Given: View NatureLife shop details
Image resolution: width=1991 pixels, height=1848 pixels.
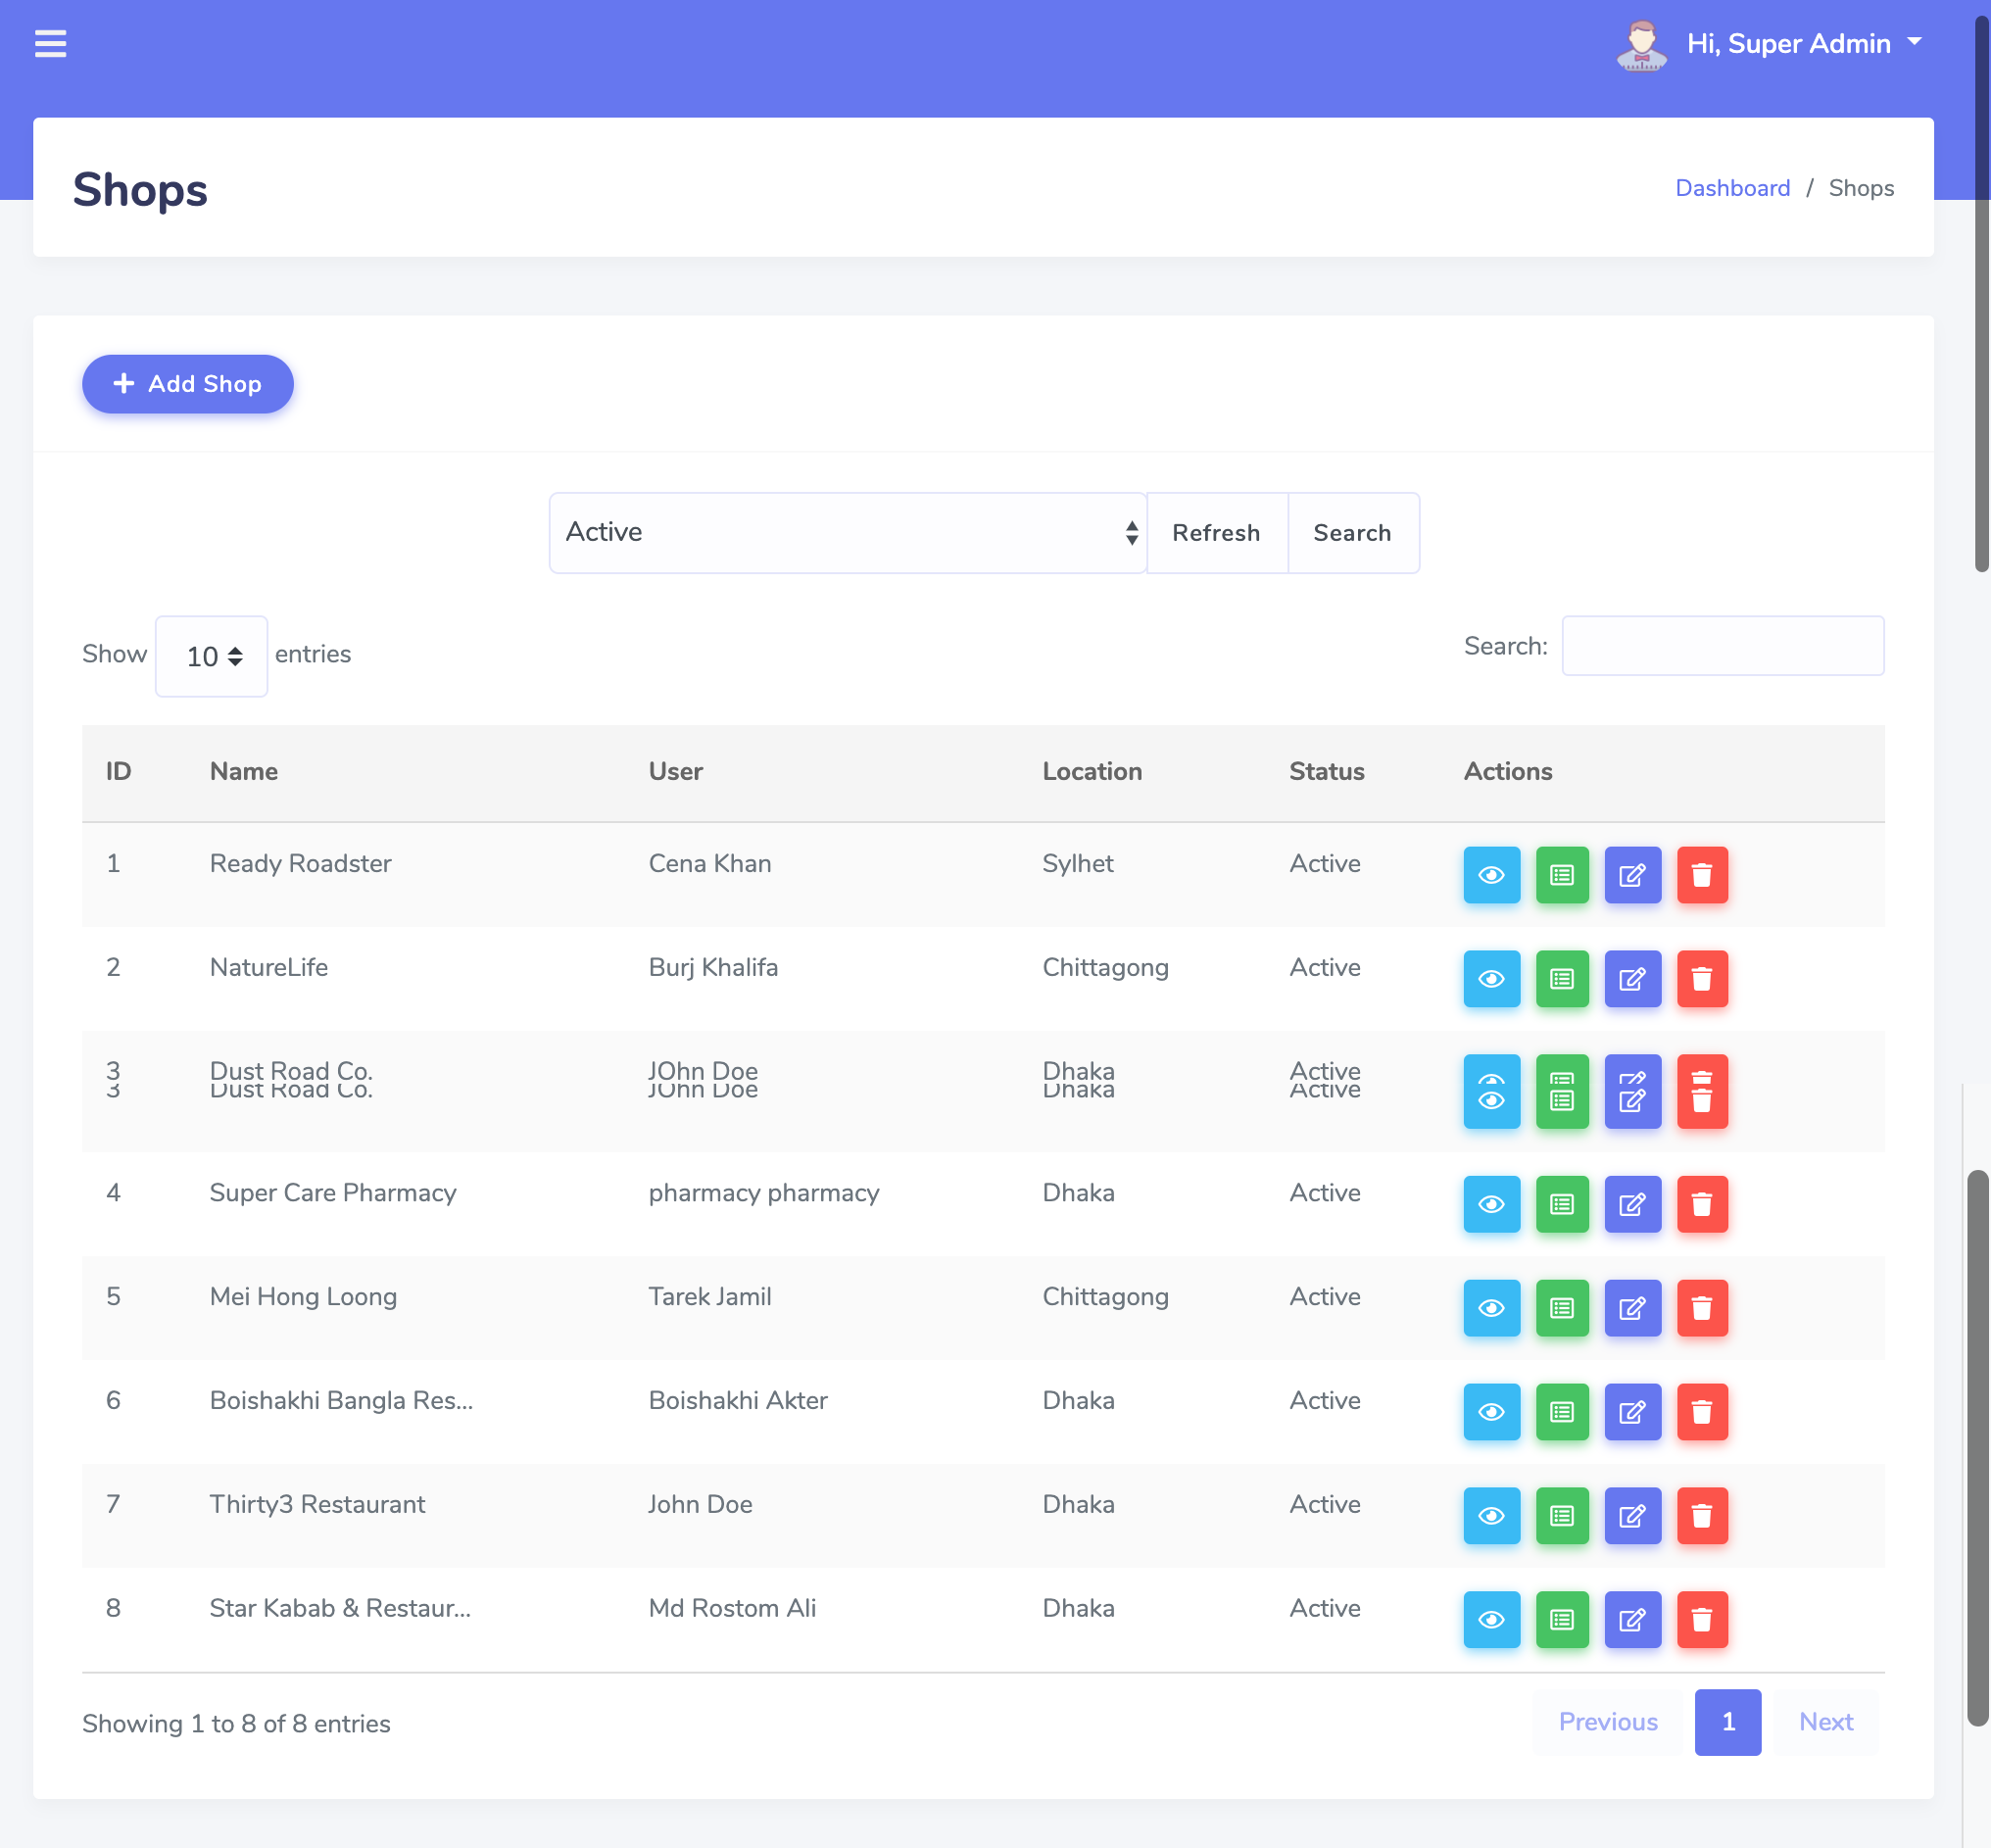Looking at the screenshot, I should [x=1491, y=979].
